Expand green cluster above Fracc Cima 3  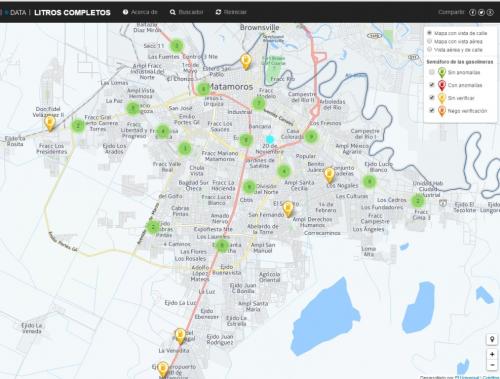[x=418, y=201]
